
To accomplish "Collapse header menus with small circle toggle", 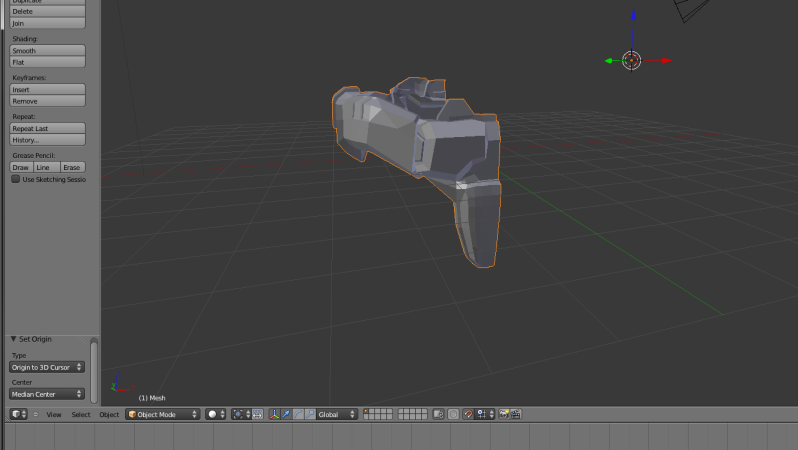I will tap(36, 414).
